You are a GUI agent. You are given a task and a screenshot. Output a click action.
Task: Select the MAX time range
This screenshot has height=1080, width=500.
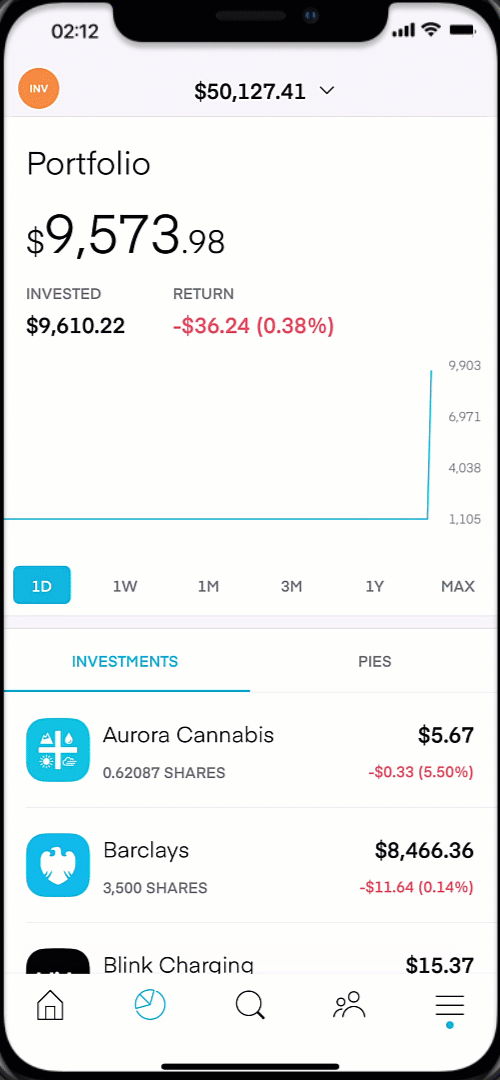[458, 586]
